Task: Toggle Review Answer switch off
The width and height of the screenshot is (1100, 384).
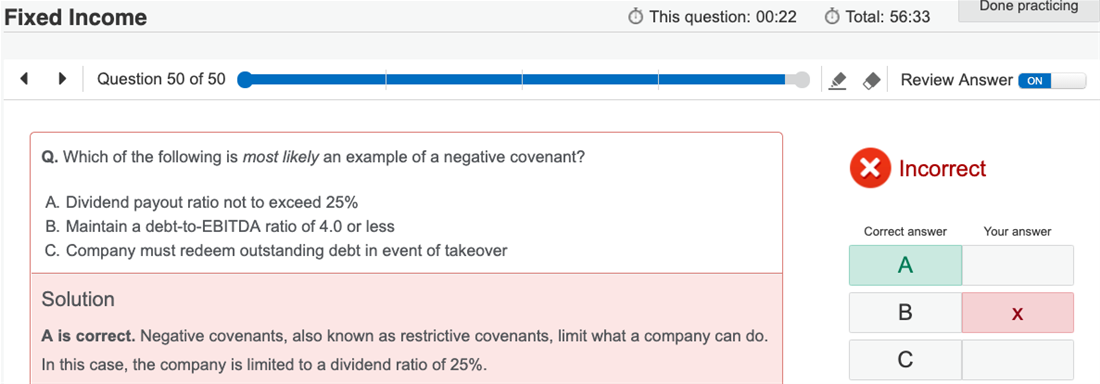Action: 1051,80
